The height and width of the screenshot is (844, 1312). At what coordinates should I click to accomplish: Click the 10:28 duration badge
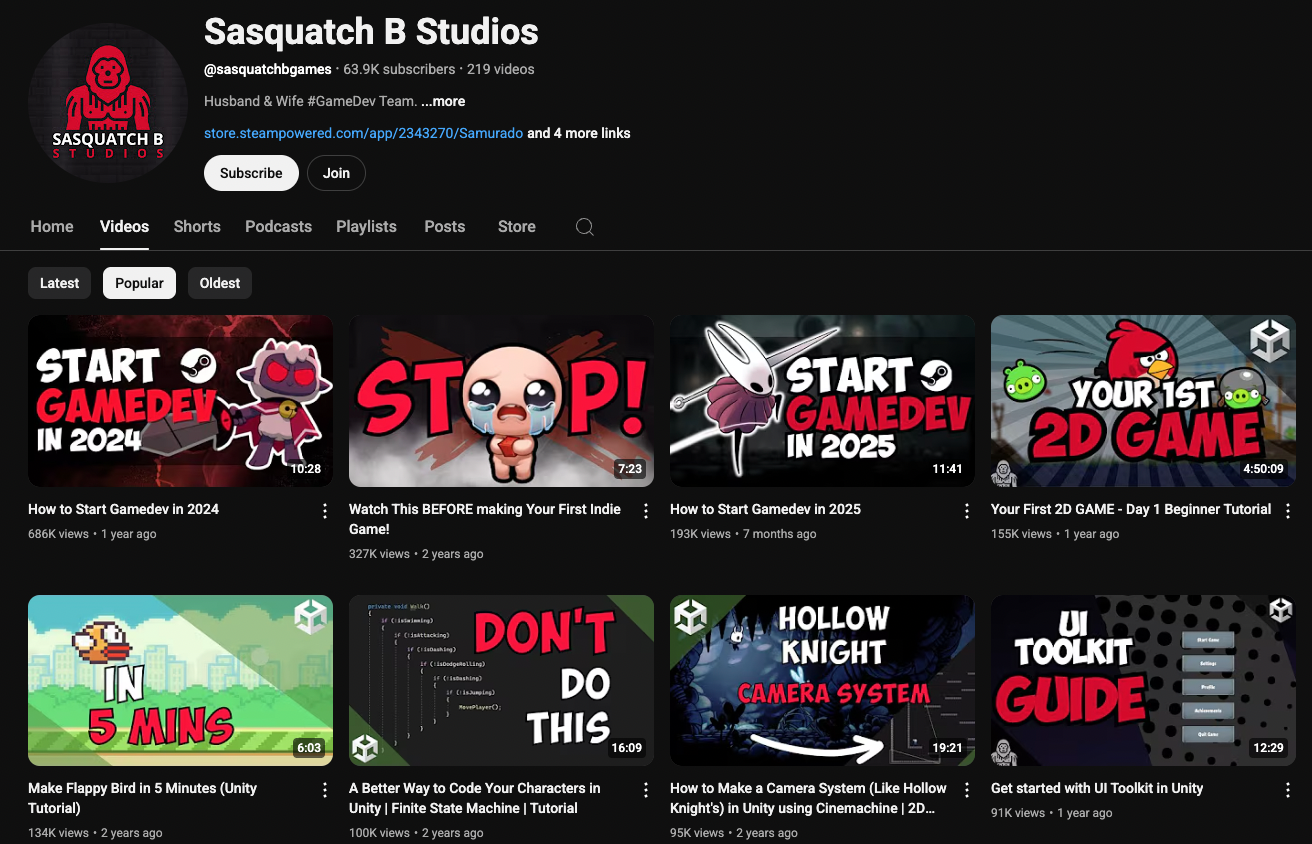point(306,469)
